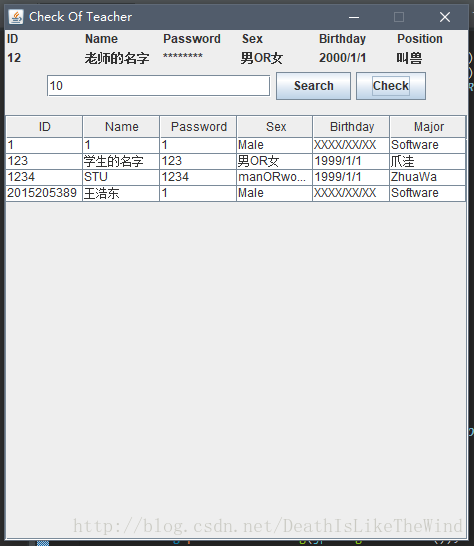474x546 pixels.
Task: Select the password cell 1234
Action: (x=198, y=177)
